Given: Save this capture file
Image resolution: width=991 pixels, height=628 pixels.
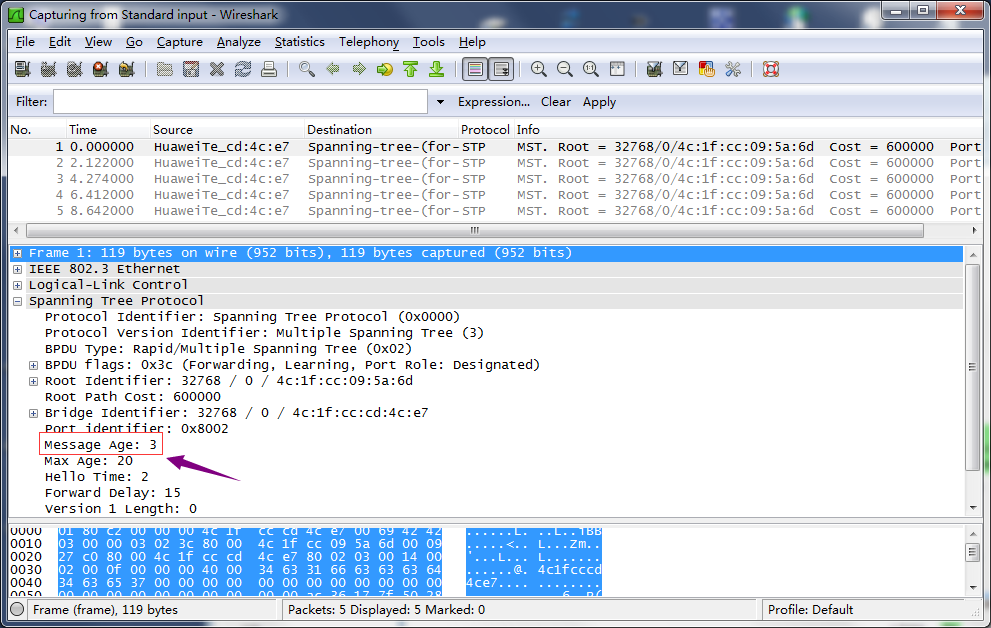Looking at the screenshot, I should click(x=191, y=69).
